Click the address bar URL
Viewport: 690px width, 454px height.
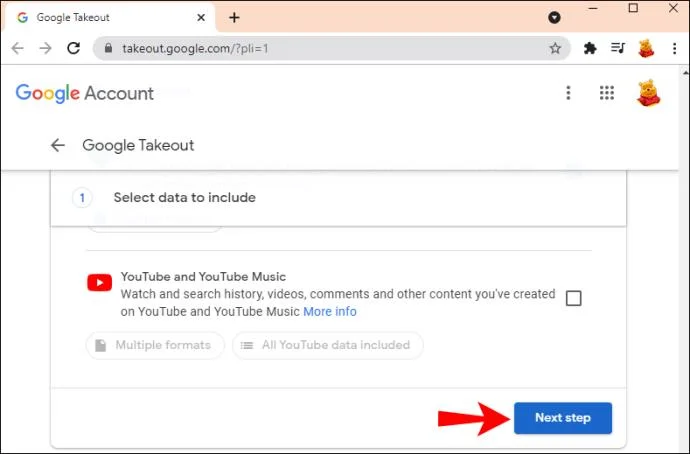pyautogui.click(x=195, y=48)
